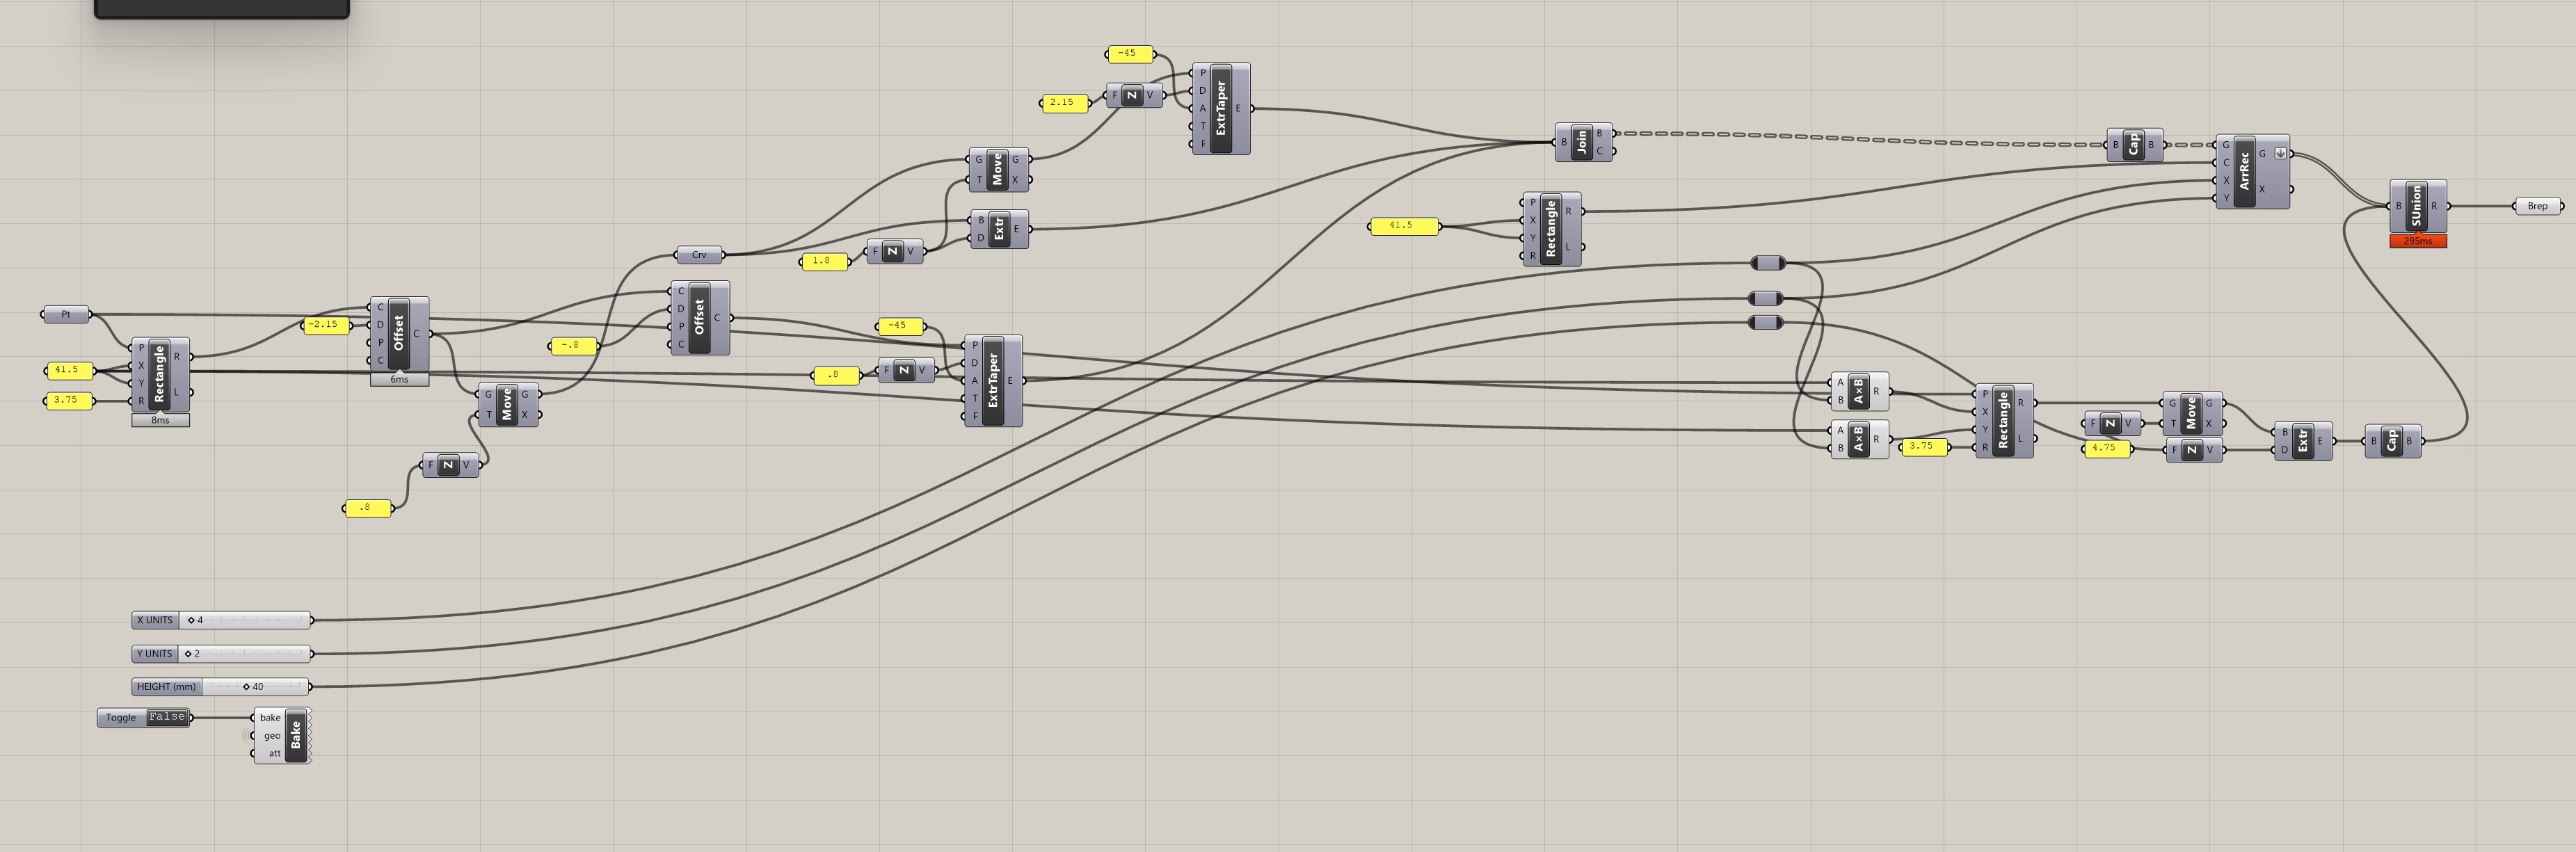2576x852 pixels.
Task: Select the Brep output parameter
Action: click(x=2538, y=206)
